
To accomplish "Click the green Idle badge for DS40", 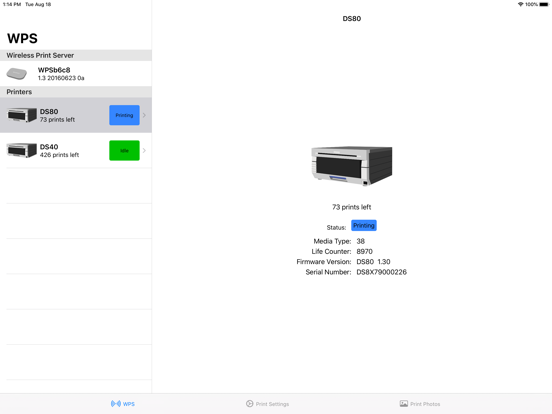I will [124, 150].
